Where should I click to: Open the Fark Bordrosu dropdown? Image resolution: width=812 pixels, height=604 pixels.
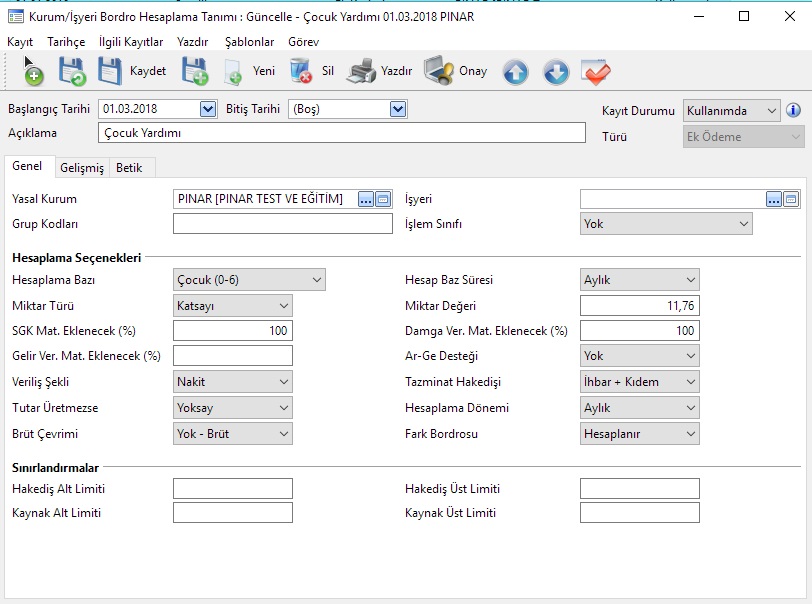point(640,434)
